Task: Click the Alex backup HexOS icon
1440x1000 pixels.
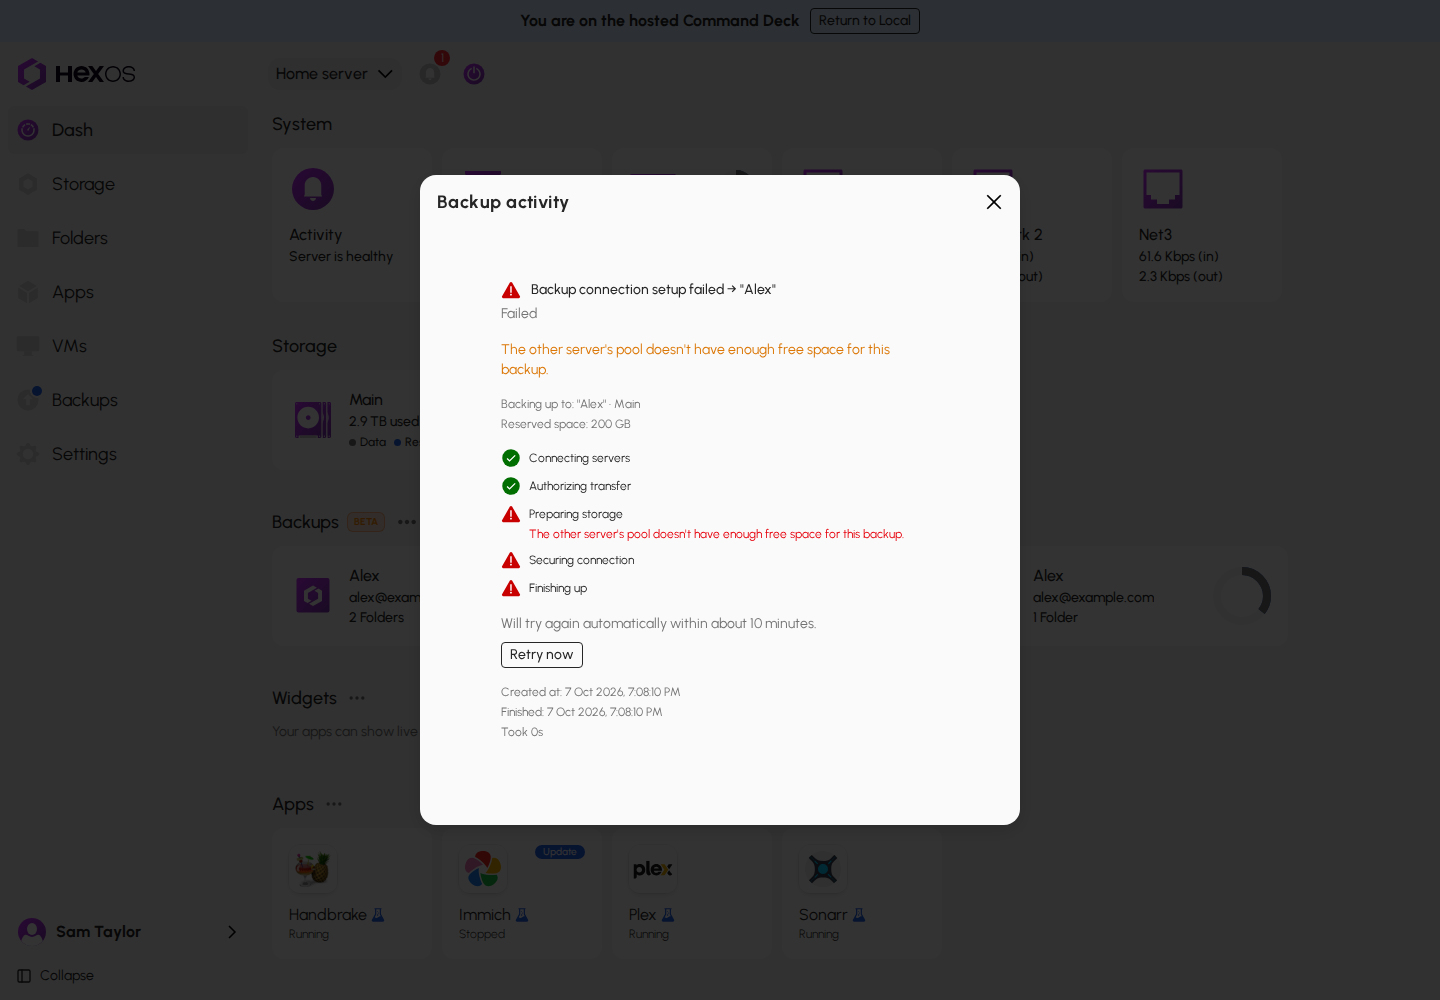Action: pyautogui.click(x=313, y=596)
